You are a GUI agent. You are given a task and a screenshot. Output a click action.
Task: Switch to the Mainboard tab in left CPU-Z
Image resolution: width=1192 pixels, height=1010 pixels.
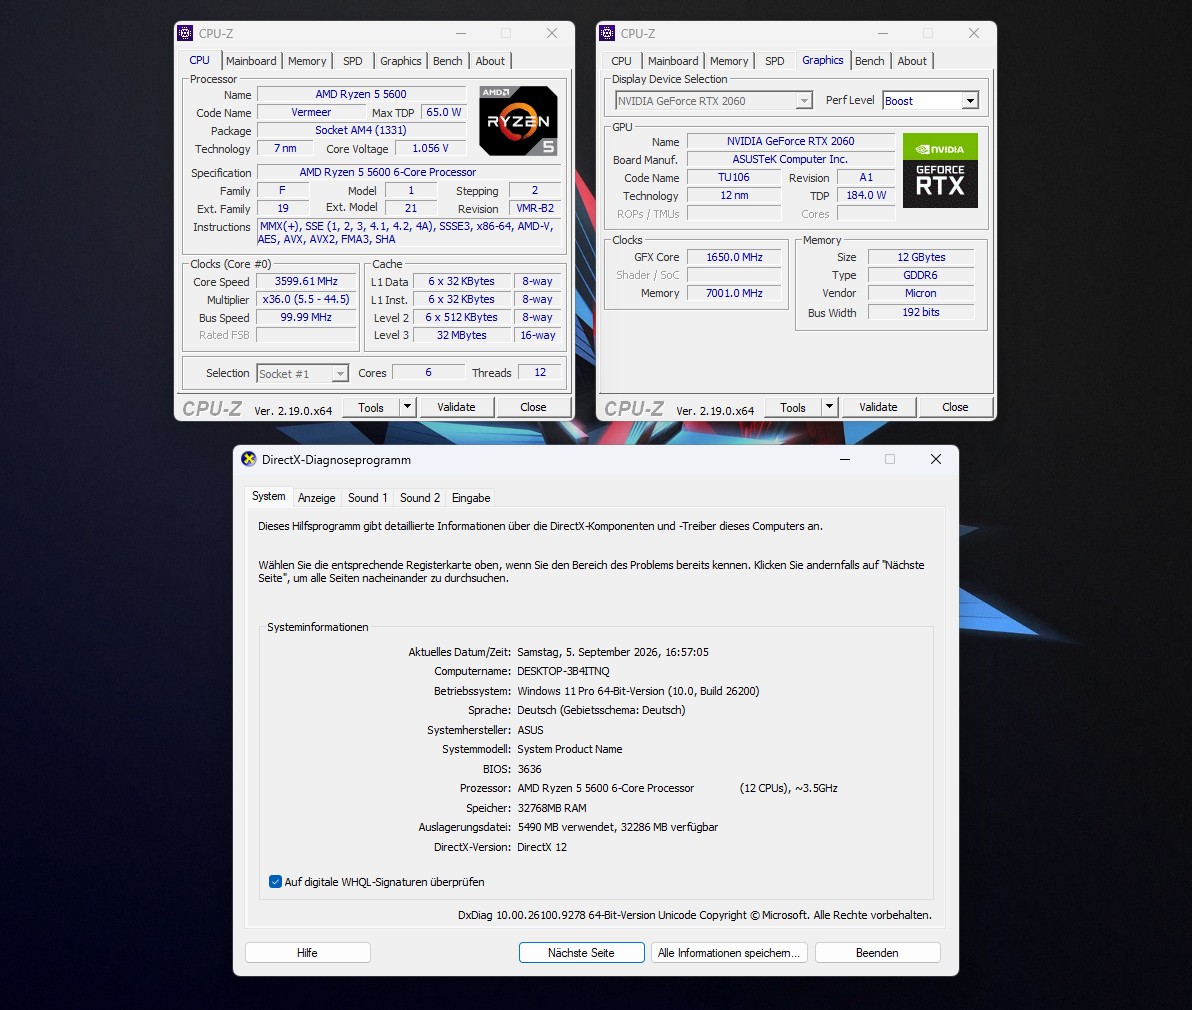coord(251,61)
